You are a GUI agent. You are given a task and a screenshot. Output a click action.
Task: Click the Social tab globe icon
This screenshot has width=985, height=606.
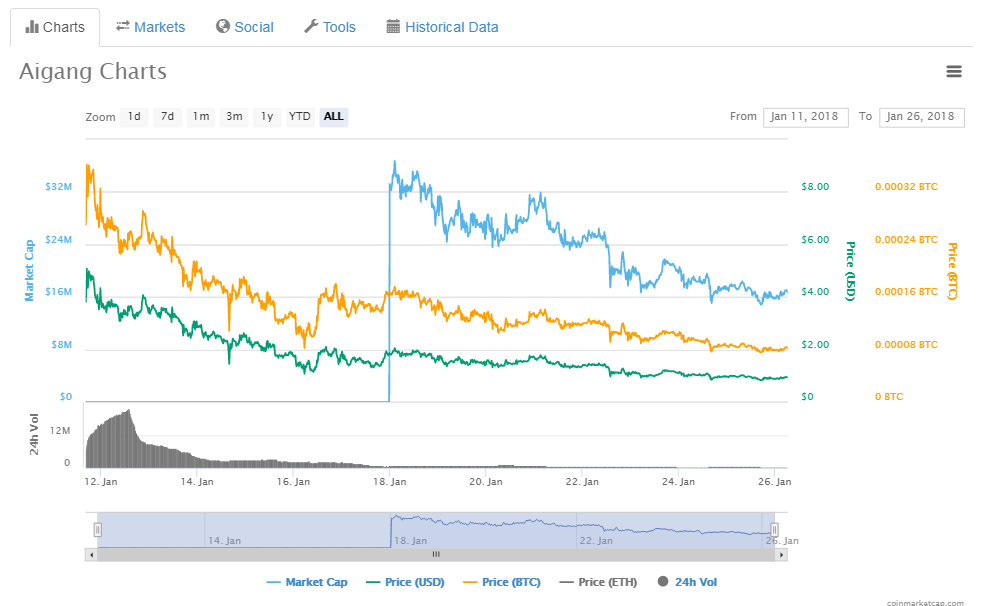pyautogui.click(x=222, y=26)
